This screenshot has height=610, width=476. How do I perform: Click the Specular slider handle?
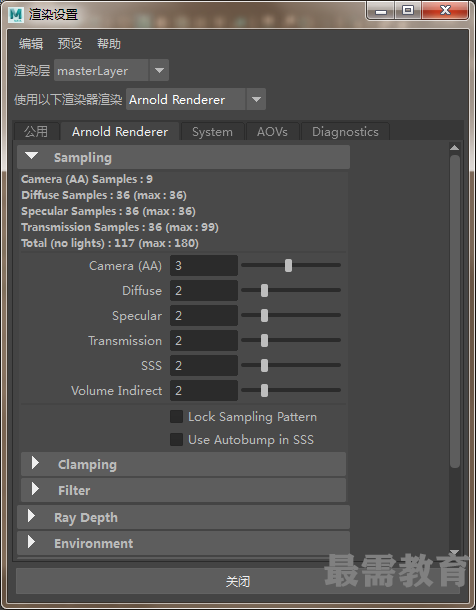pyautogui.click(x=264, y=315)
